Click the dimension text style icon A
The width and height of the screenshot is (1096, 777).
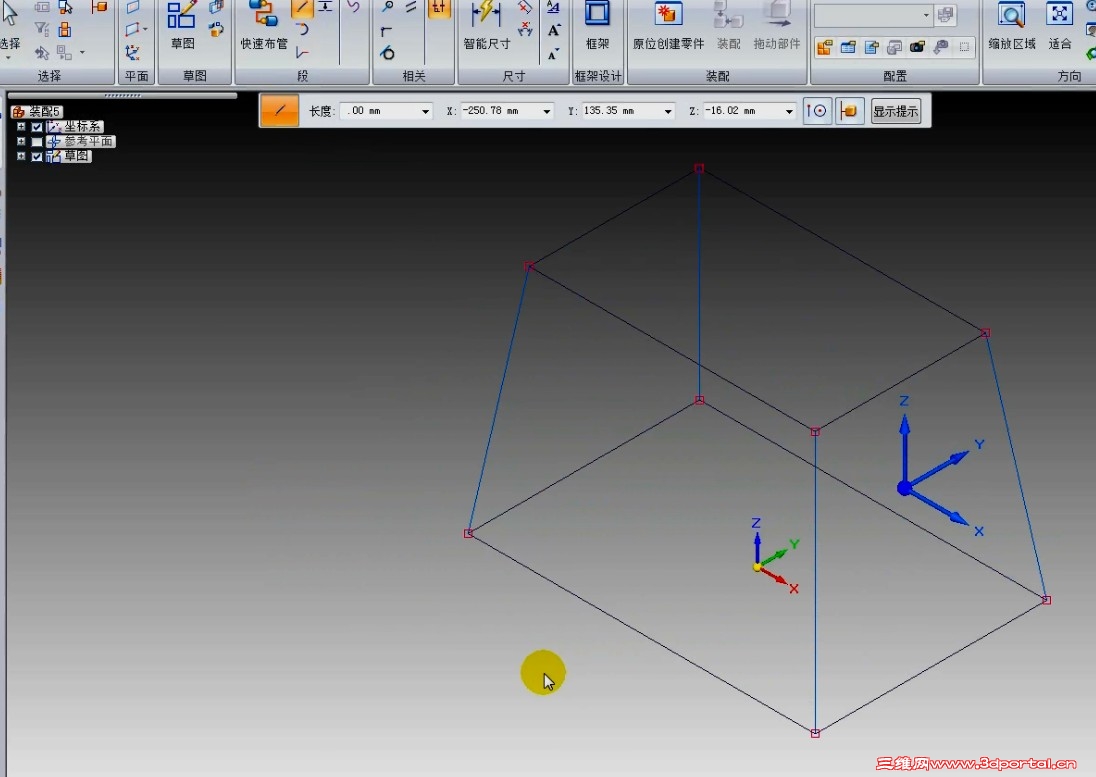553,8
